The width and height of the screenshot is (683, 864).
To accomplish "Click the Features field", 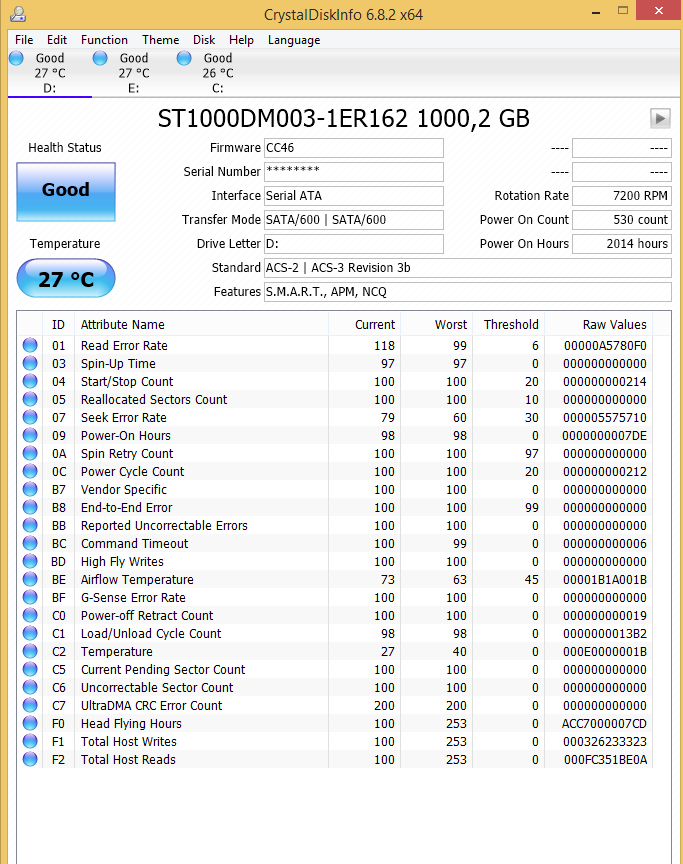I will point(468,291).
